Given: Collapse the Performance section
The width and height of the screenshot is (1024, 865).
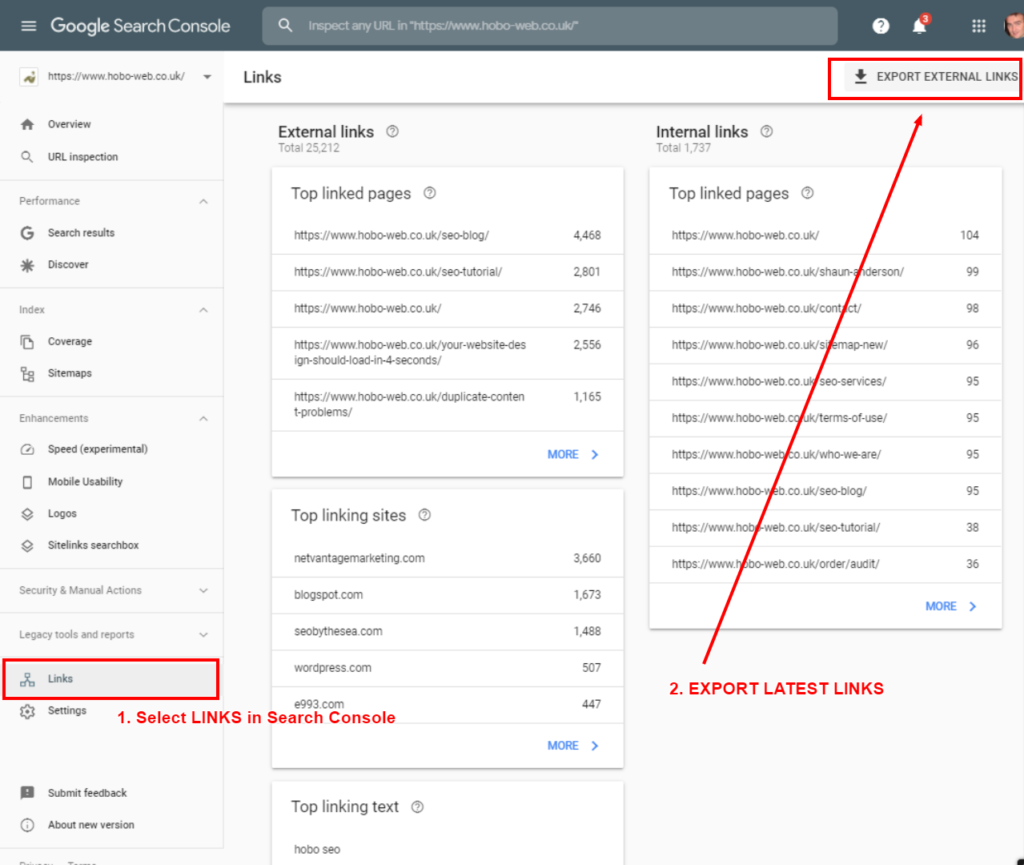Looking at the screenshot, I should pos(204,201).
